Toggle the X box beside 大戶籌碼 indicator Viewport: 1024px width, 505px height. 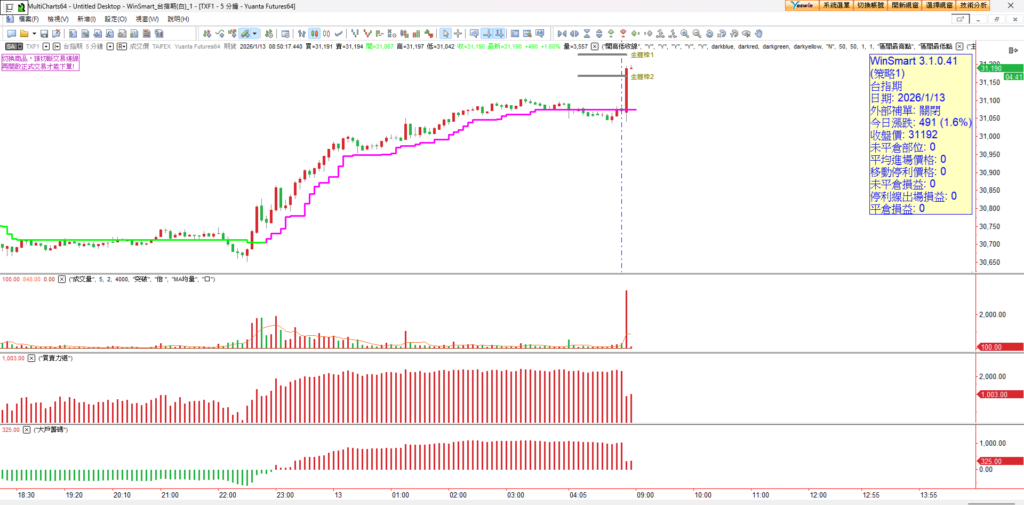pos(28,429)
